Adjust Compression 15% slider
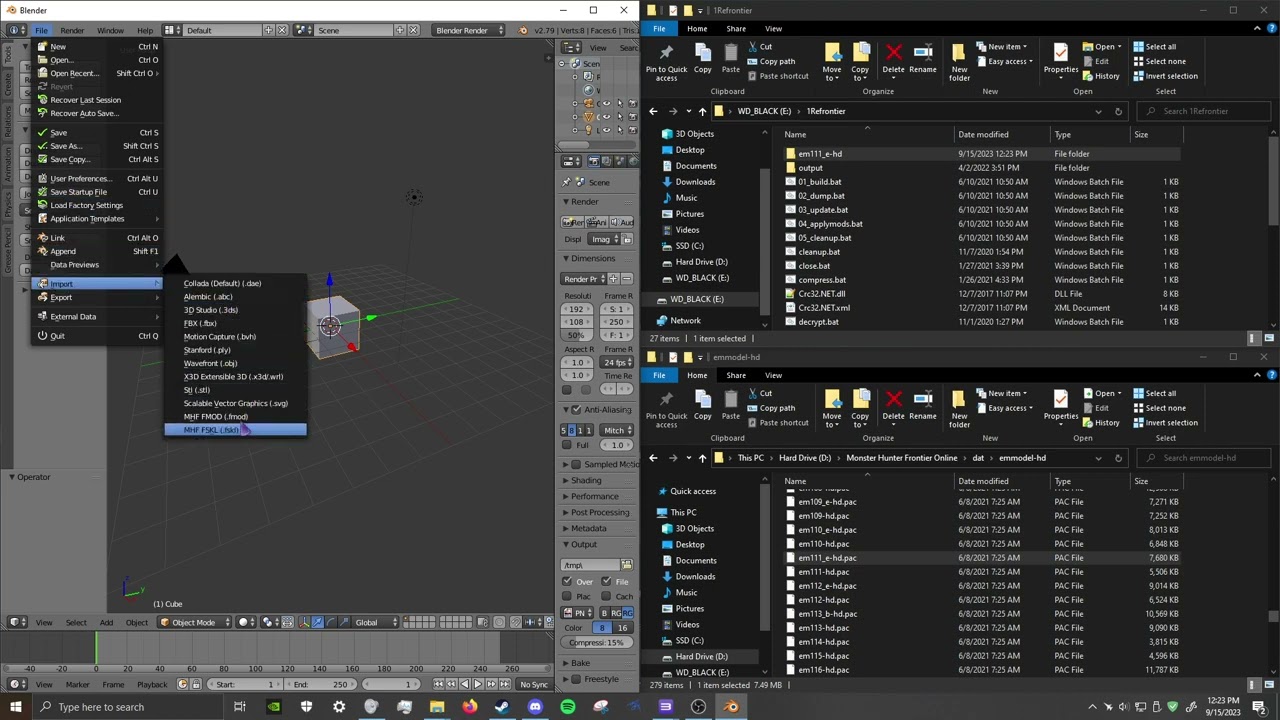This screenshot has width=1280, height=720. pyautogui.click(x=597, y=642)
